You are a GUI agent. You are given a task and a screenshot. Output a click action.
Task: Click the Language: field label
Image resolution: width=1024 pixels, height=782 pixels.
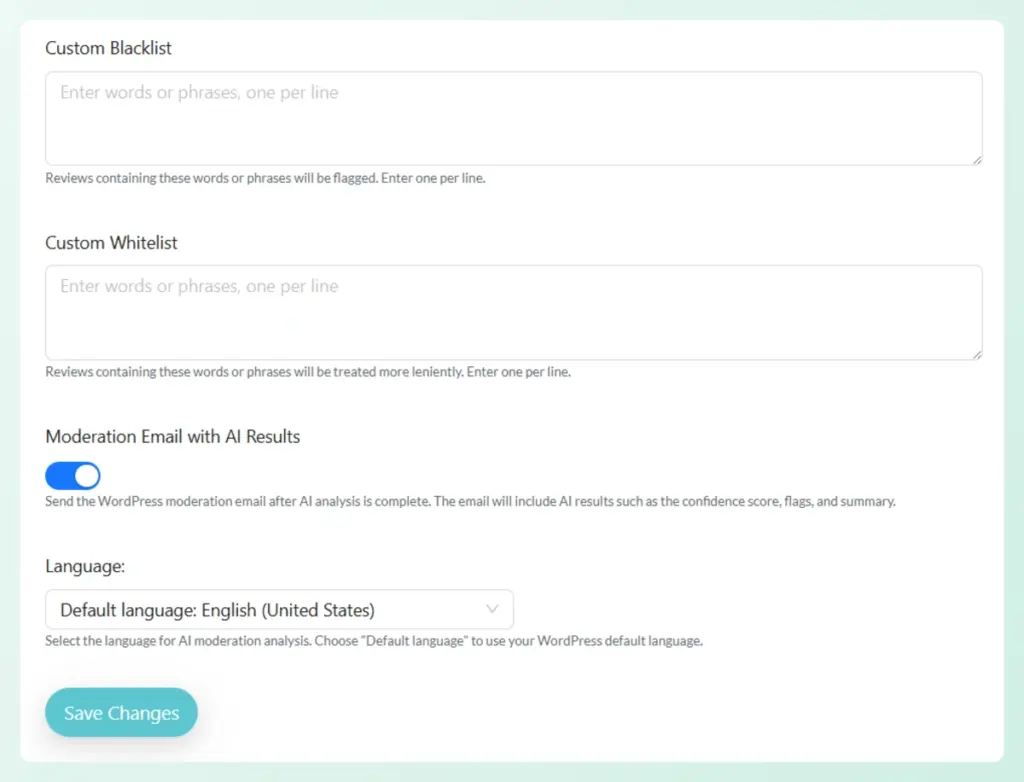pyautogui.click(x=85, y=566)
